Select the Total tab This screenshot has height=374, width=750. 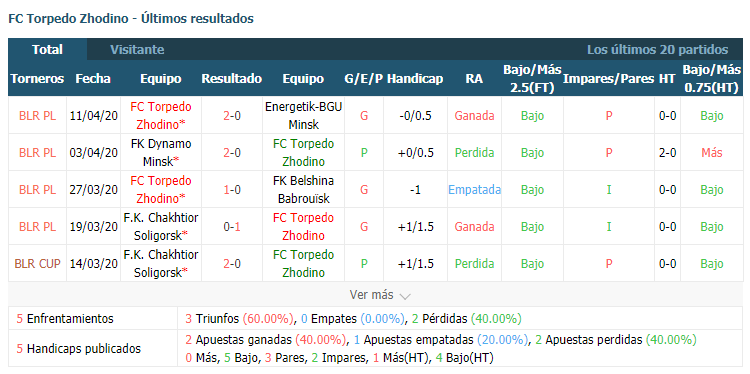[x=47, y=50]
